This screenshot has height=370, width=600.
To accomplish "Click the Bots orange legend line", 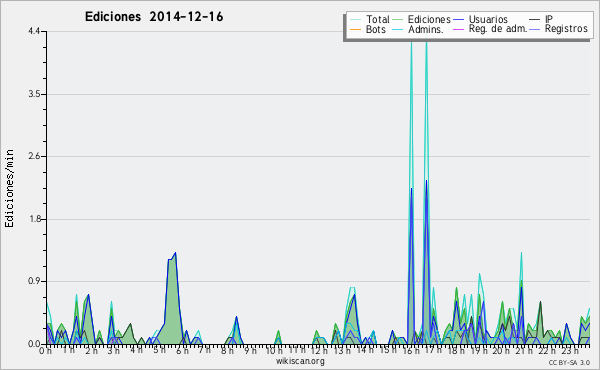I will pos(355,29).
